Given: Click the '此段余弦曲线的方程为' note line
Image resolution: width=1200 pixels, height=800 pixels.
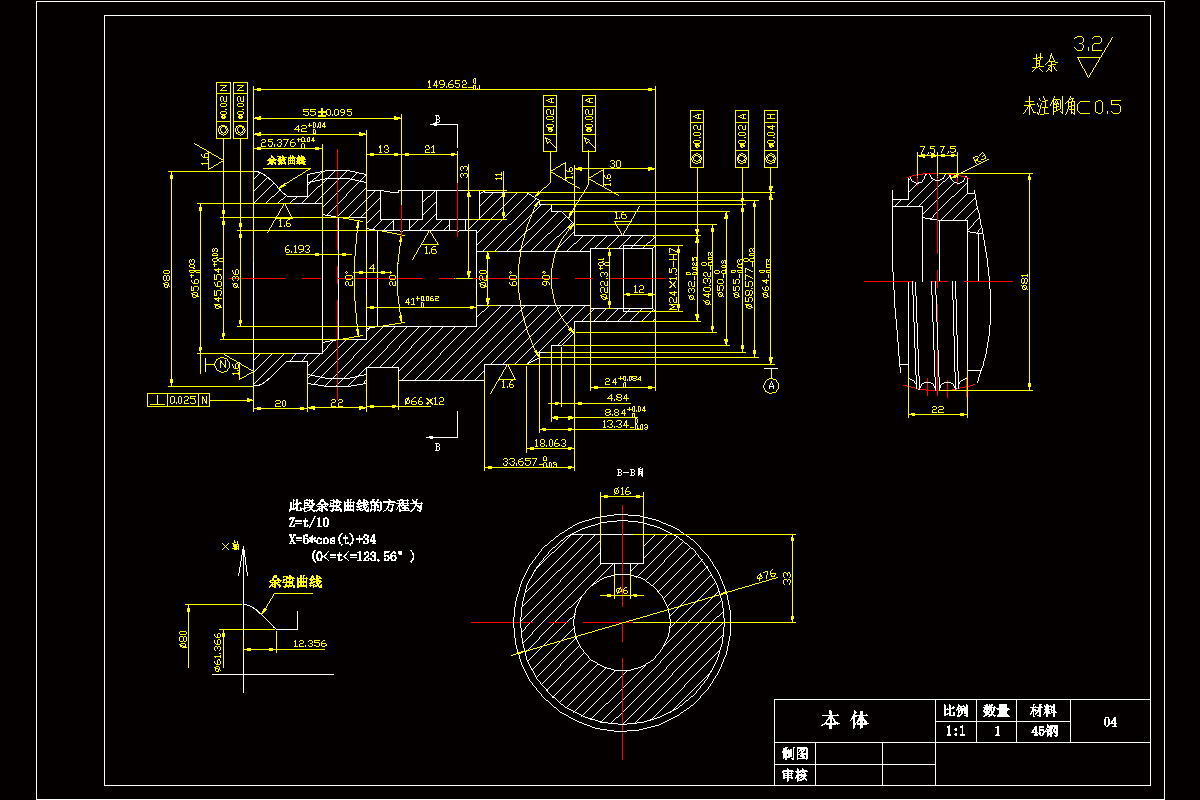Looking at the screenshot, I should (x=356, y=506).
